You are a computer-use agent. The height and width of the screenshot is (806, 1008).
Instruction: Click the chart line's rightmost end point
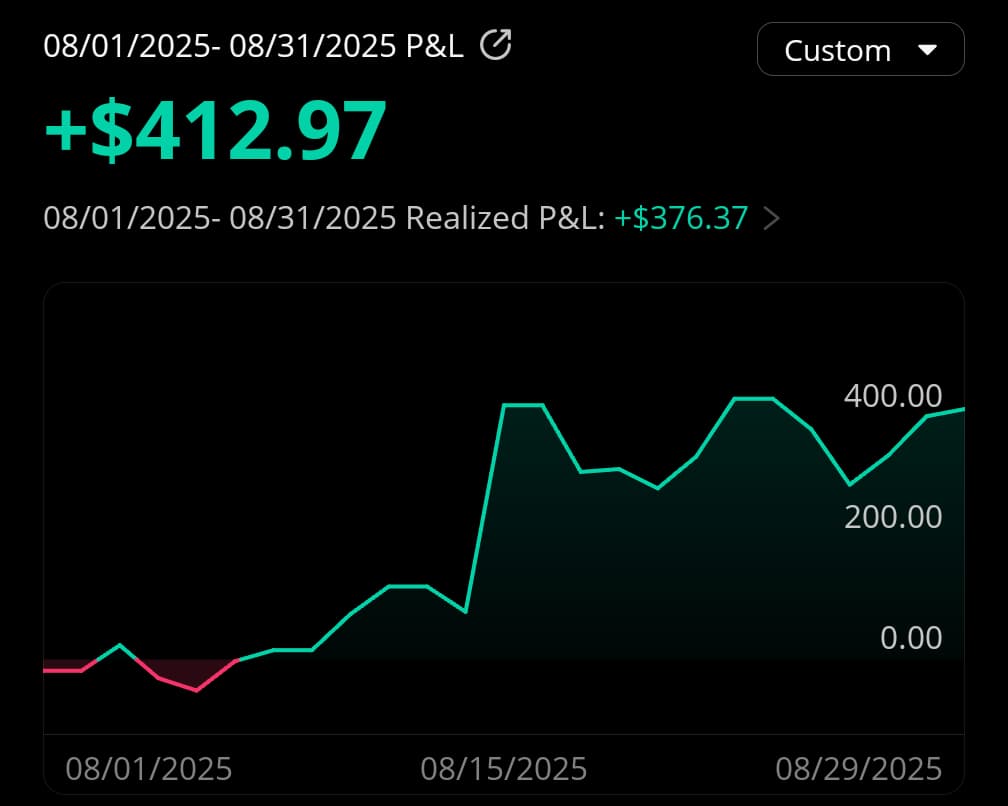coord(963,409)
